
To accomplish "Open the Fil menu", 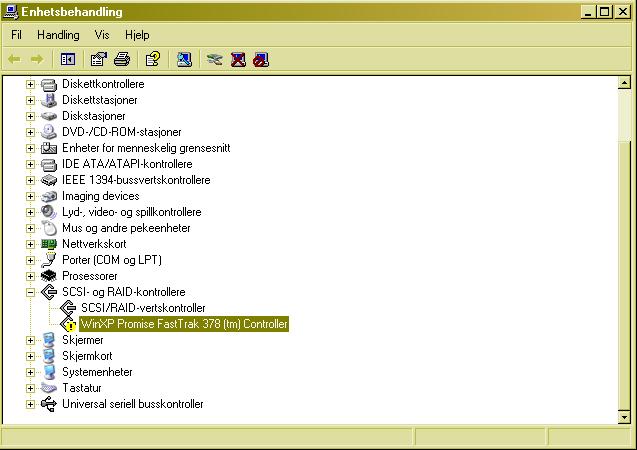I will [16, 35].
